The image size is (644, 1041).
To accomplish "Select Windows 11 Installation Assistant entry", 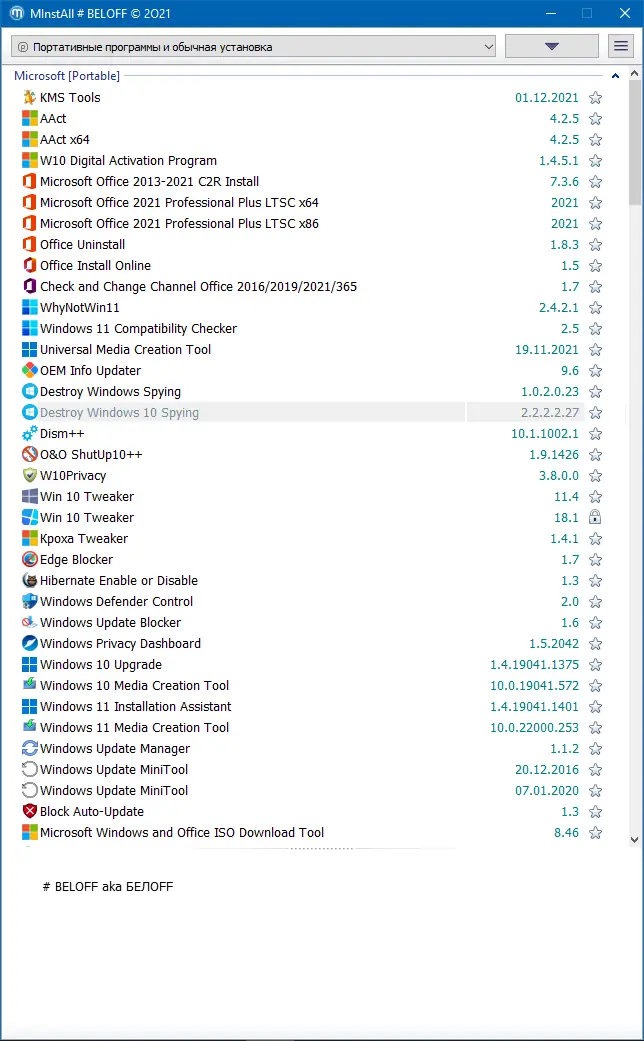I will pyautogui.click(x=135, y=706).
